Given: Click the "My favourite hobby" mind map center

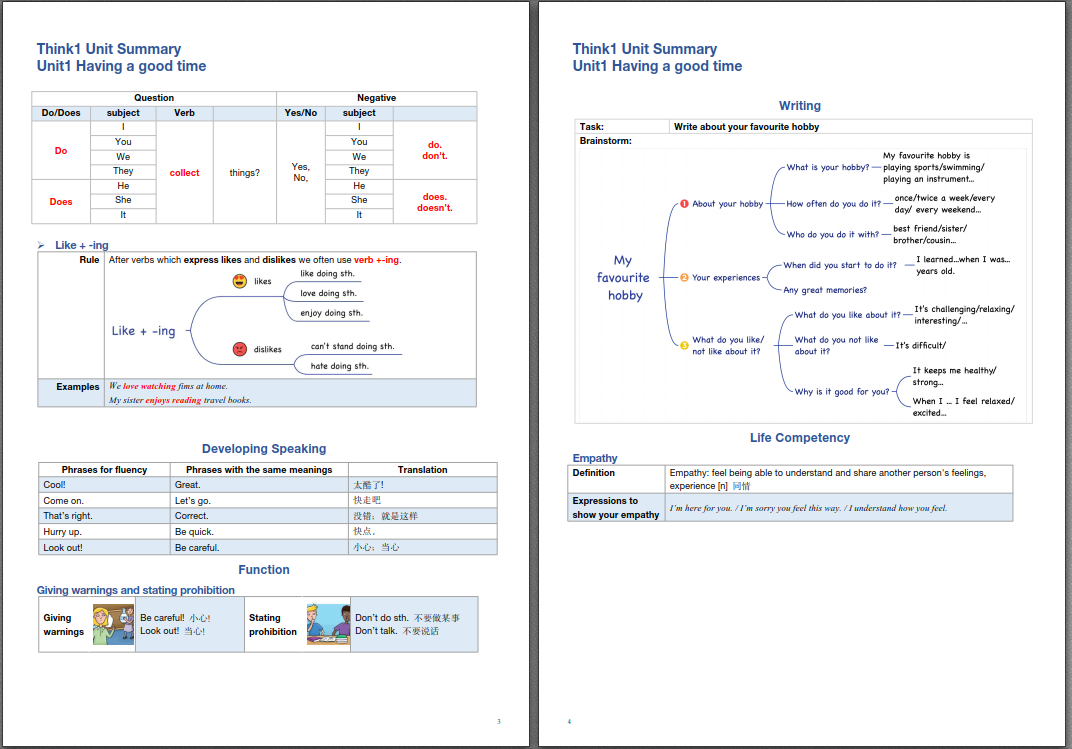Looking at the screenshot, I should coord(623,278).
